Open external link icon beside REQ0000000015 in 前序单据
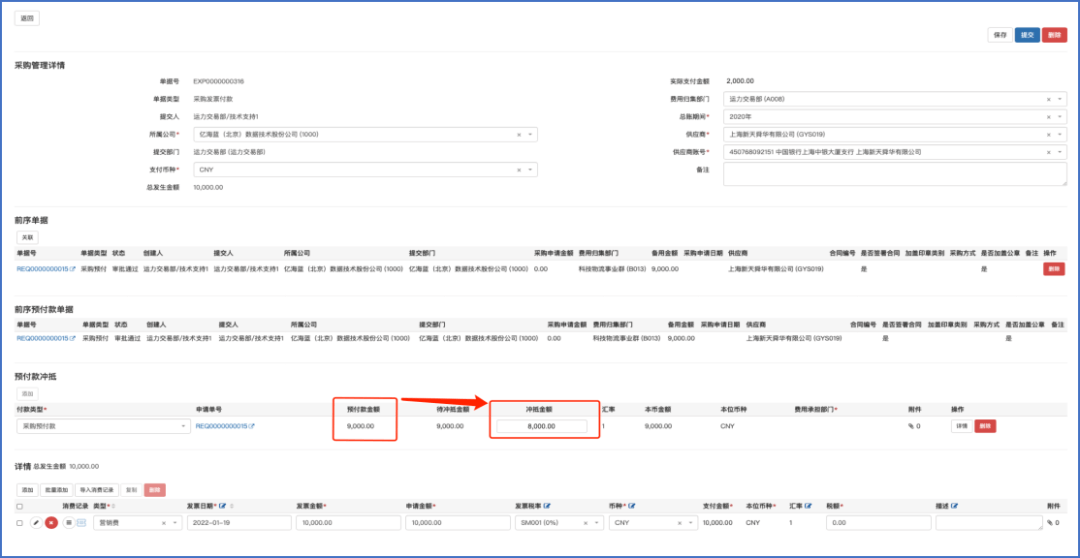Viewport: 1080px width, 558px height. pos(72,269)
